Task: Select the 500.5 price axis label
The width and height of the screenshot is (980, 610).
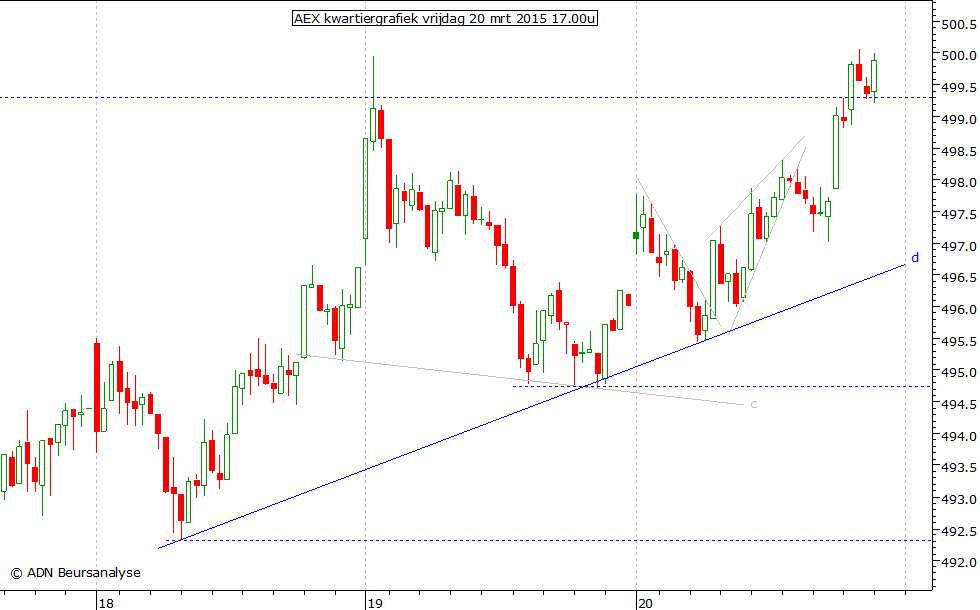Action: 959,24
